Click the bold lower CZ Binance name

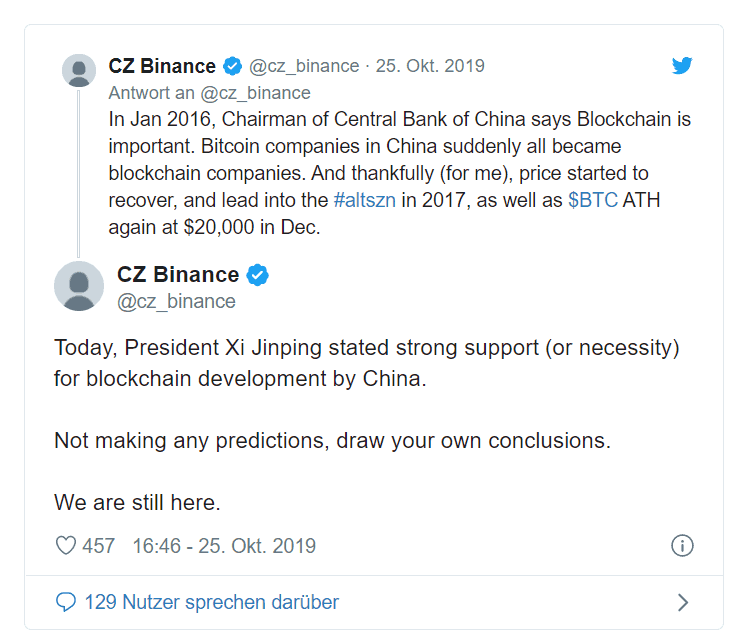(178, 274)
